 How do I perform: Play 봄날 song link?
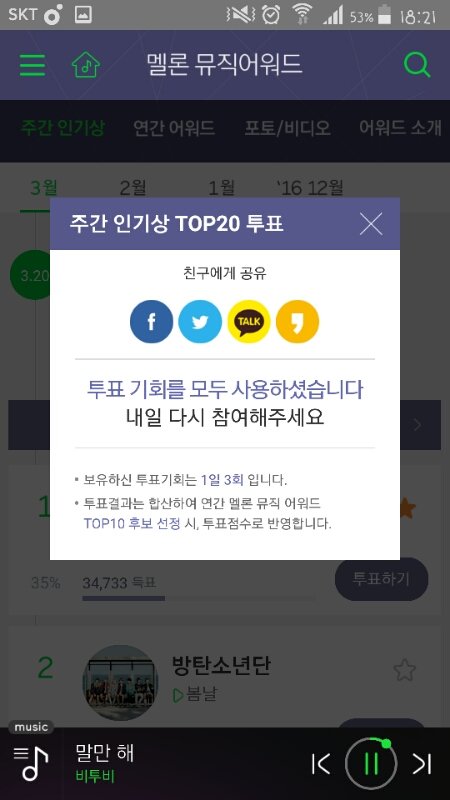coord(195,695)
